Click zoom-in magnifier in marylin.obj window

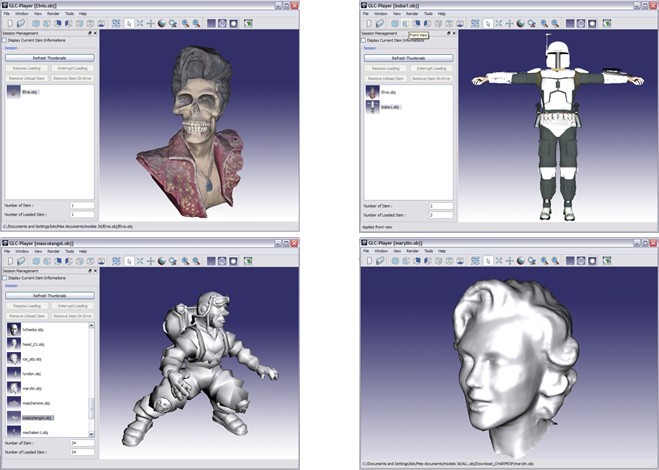pyautogui.click(x=544, y=261)
